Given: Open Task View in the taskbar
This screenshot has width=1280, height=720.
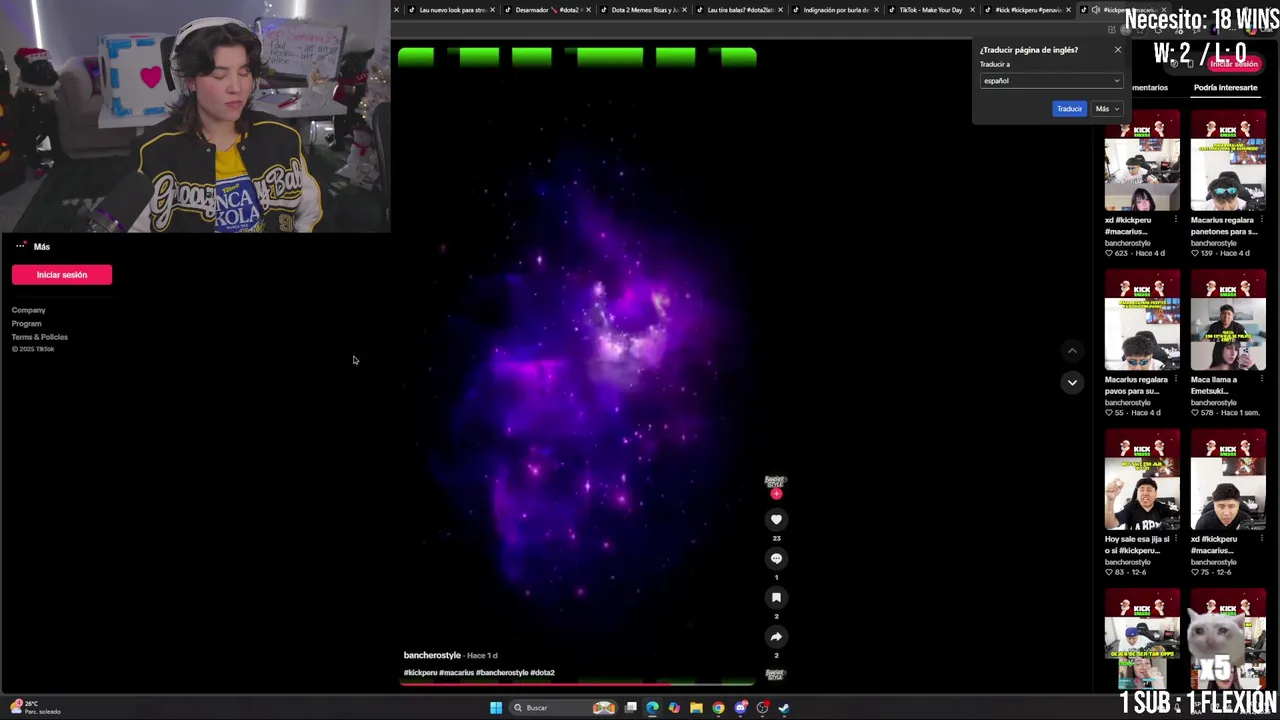Looking at the screenshot, I should 631,708.
